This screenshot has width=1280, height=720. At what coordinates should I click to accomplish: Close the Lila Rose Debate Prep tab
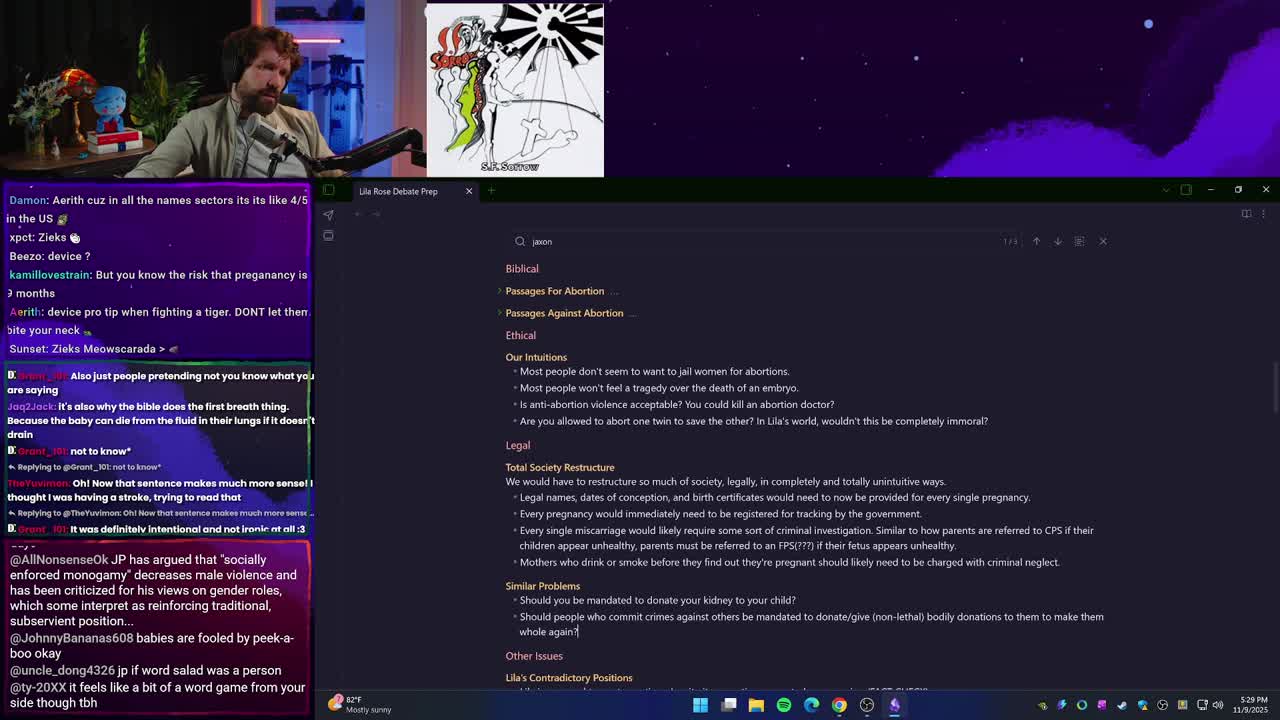click(x=468, y=191)
